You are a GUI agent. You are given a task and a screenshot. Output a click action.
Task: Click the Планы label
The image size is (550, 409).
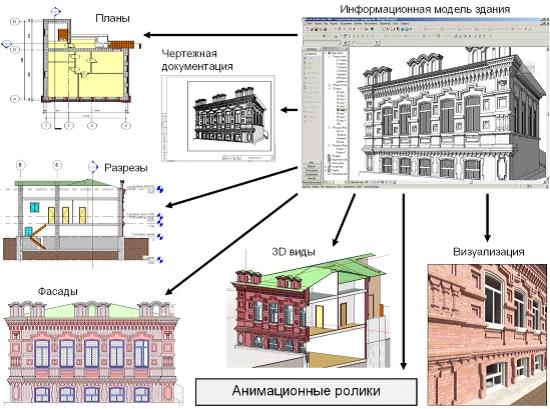tap(113, 18)
